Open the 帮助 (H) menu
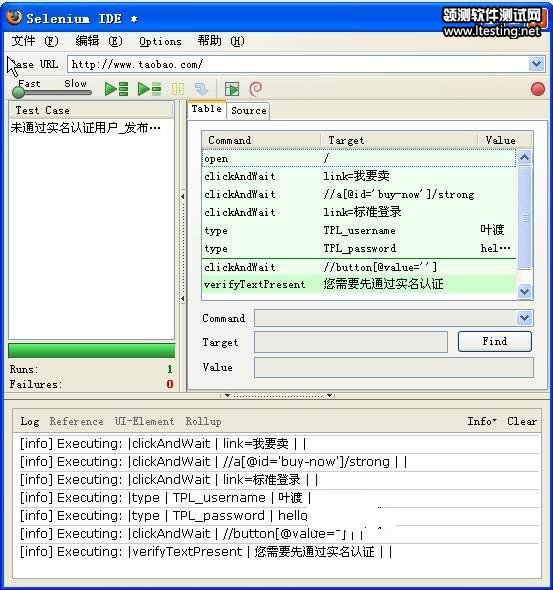This screenshot has width=553, height=590. (221, 41)
